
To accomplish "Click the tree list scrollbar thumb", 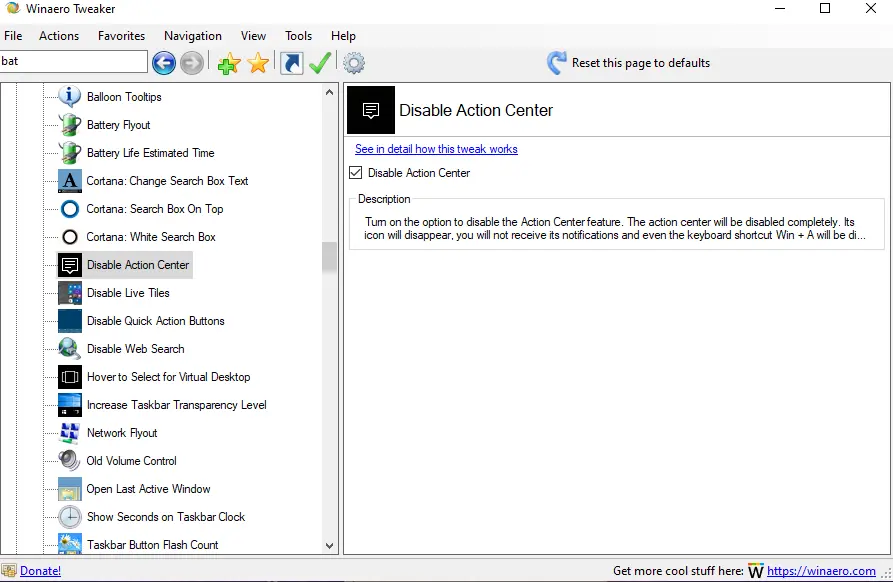I will 329,257.
